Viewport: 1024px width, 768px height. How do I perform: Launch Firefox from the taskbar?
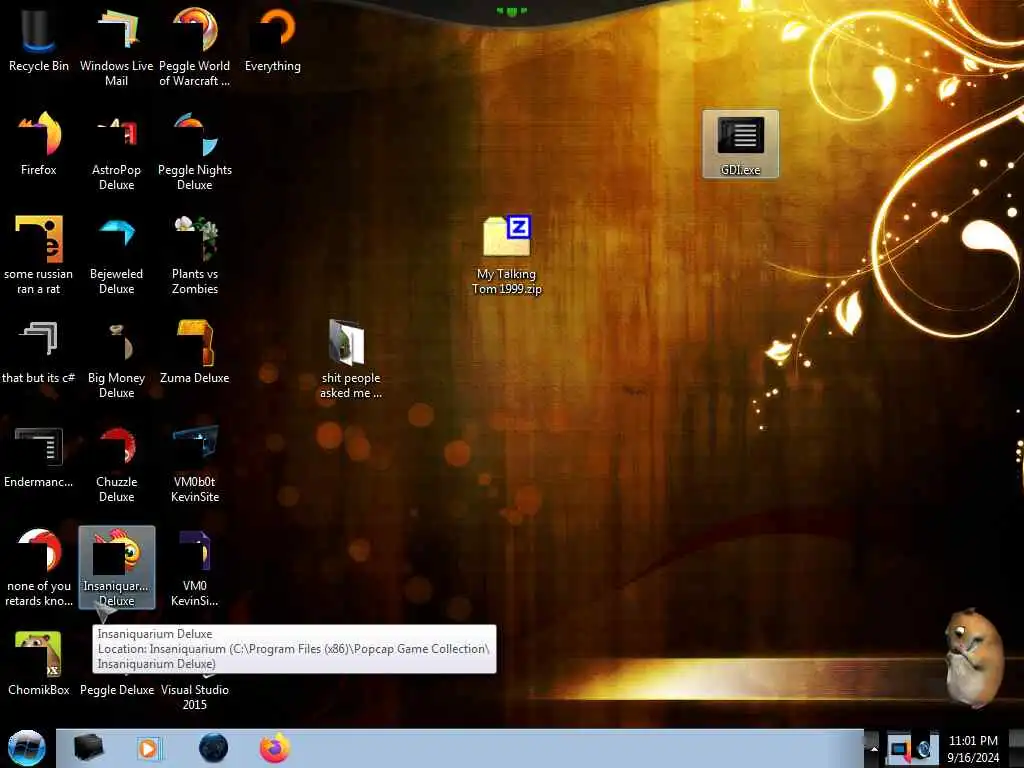coord(275,748)
